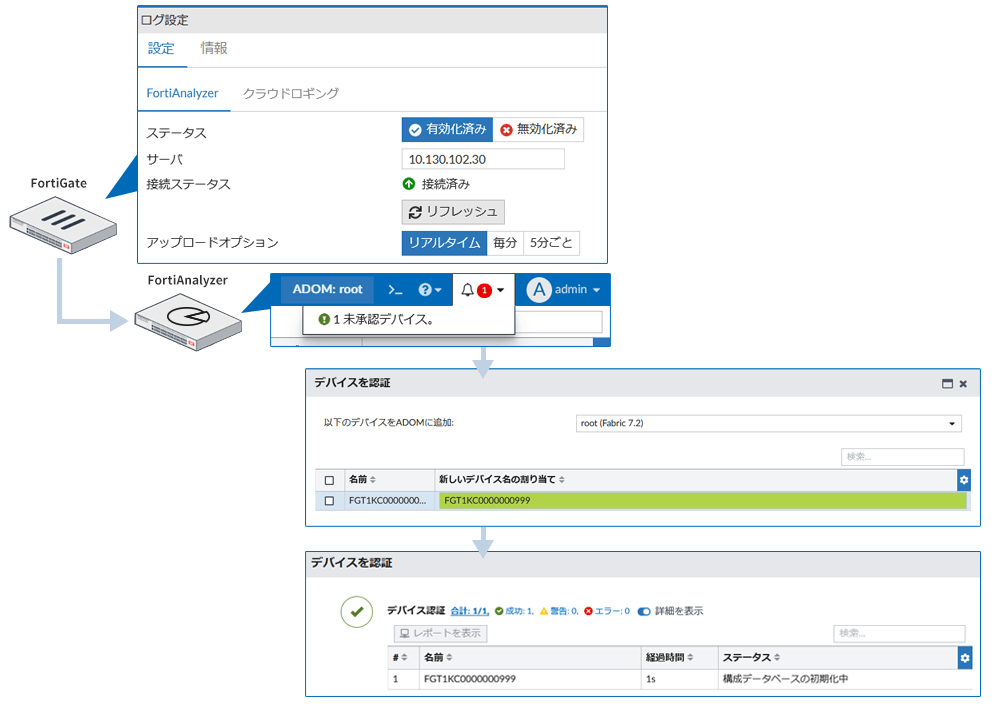
Task: Click the green checkmark success icon
Action: 357,612
